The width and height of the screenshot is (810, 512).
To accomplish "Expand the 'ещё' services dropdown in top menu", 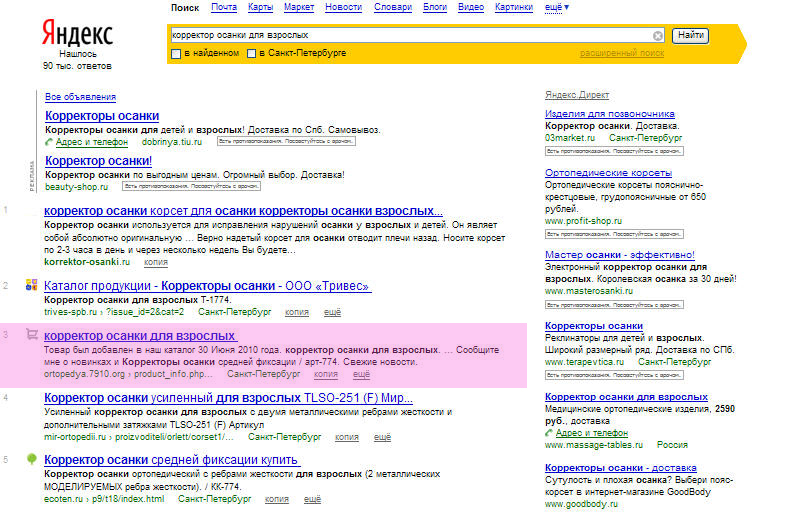I will click(x=557, y=7).
